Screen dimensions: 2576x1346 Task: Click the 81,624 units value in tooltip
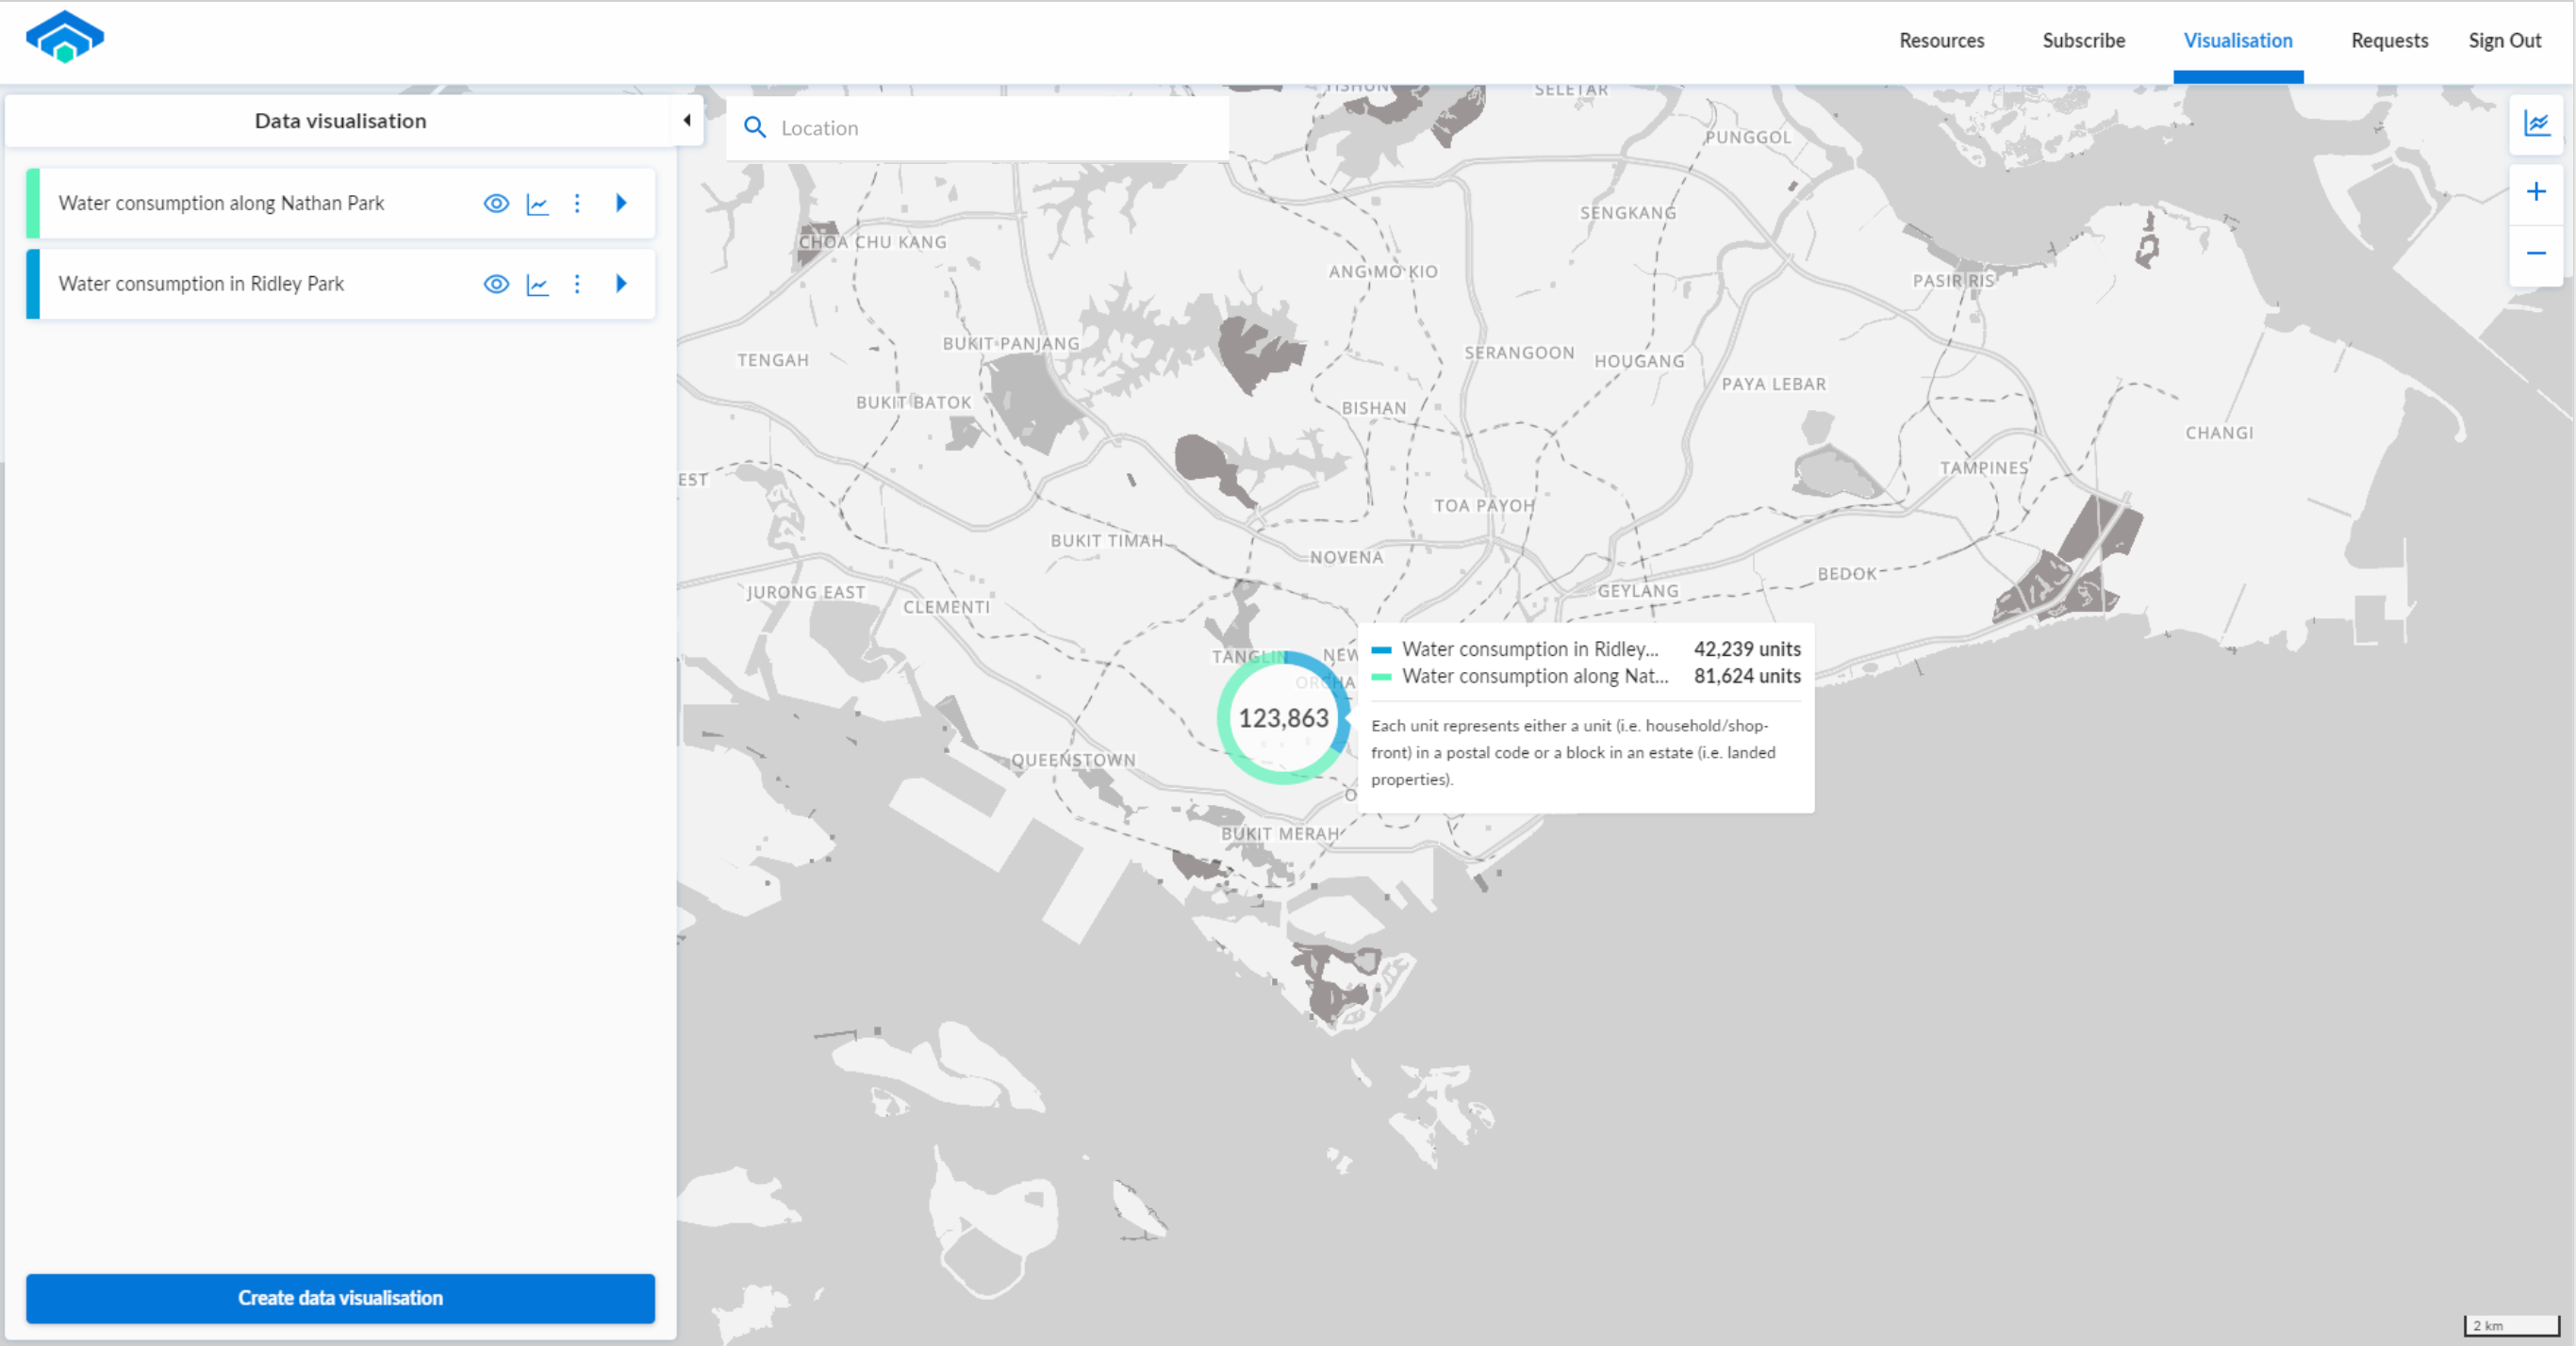pos(1747,676)
